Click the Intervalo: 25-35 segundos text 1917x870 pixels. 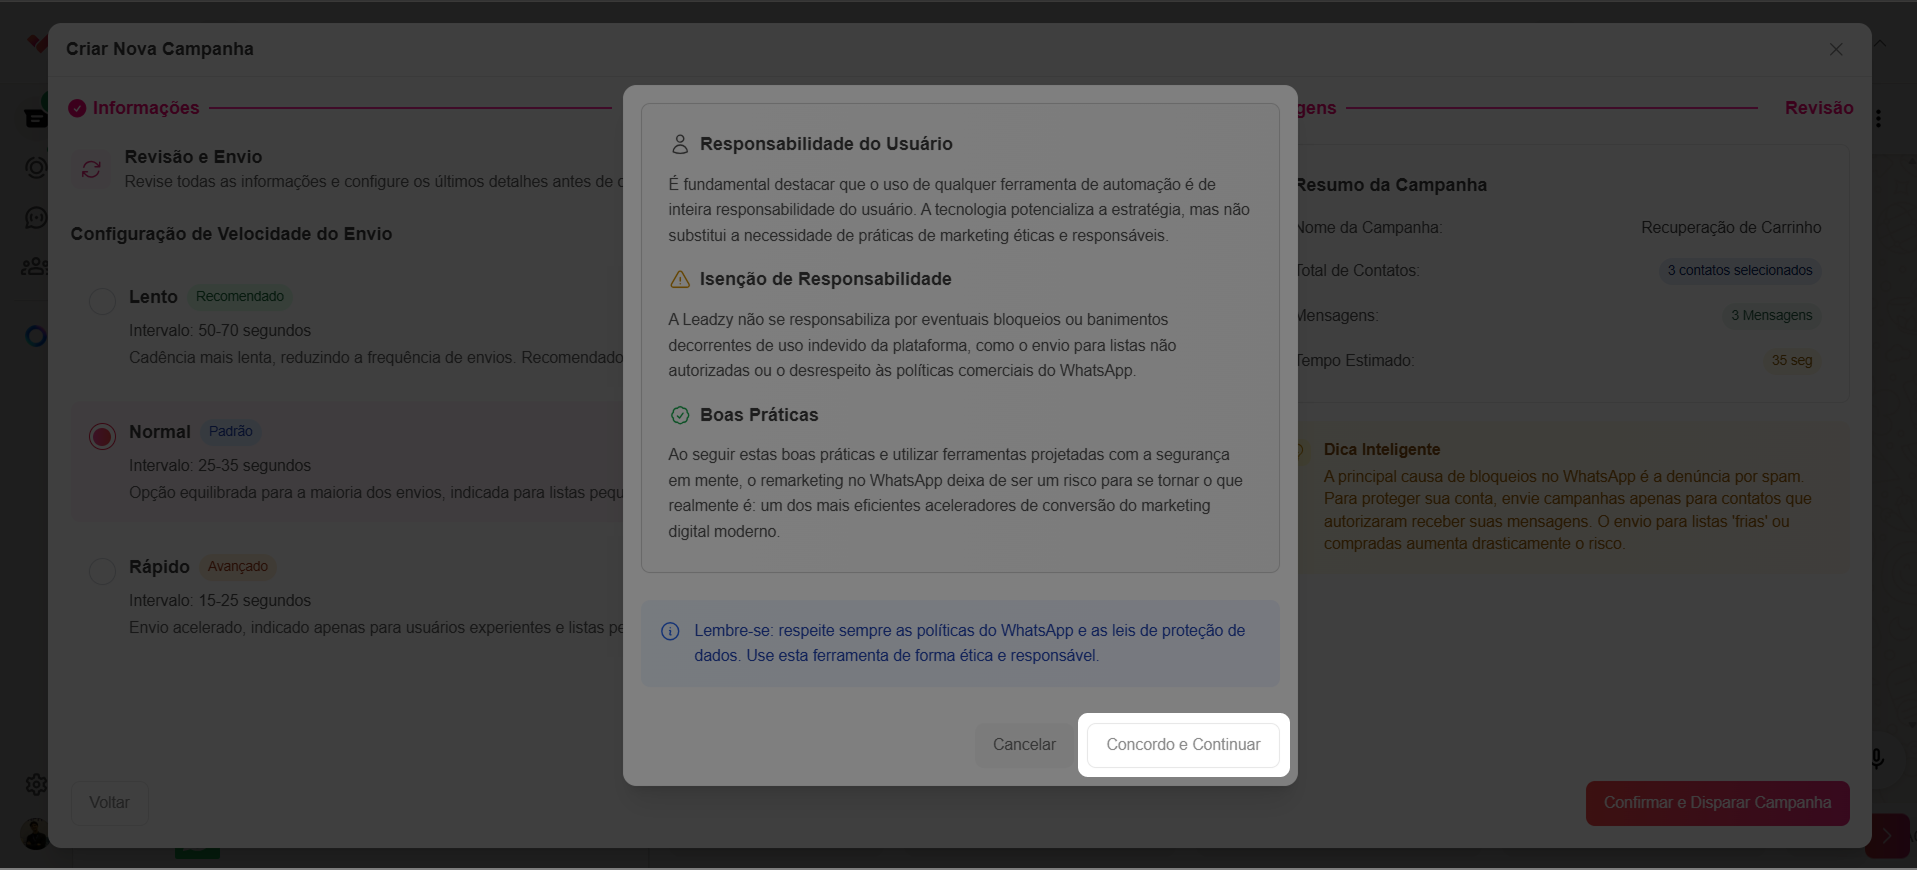[220, 466]
